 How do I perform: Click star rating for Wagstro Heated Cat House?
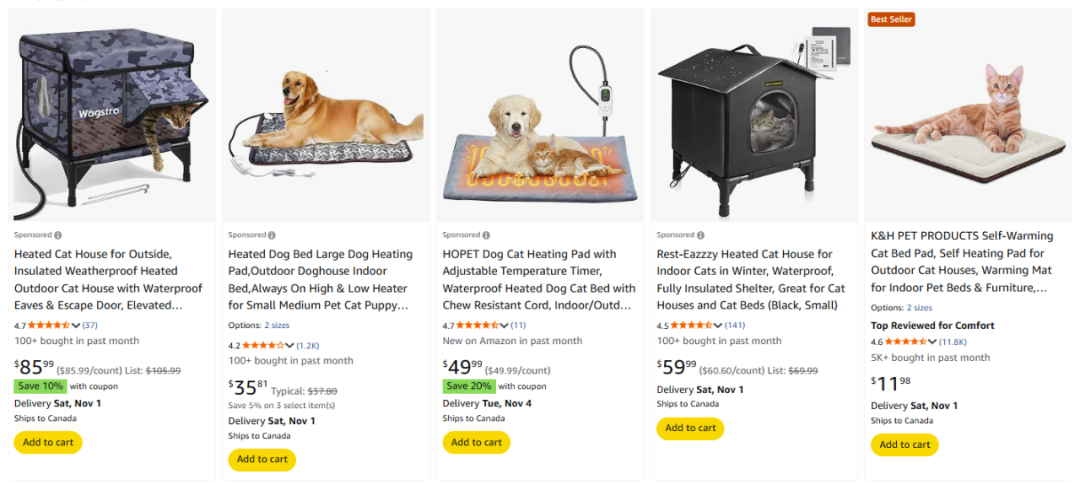(x=48, y=325)
